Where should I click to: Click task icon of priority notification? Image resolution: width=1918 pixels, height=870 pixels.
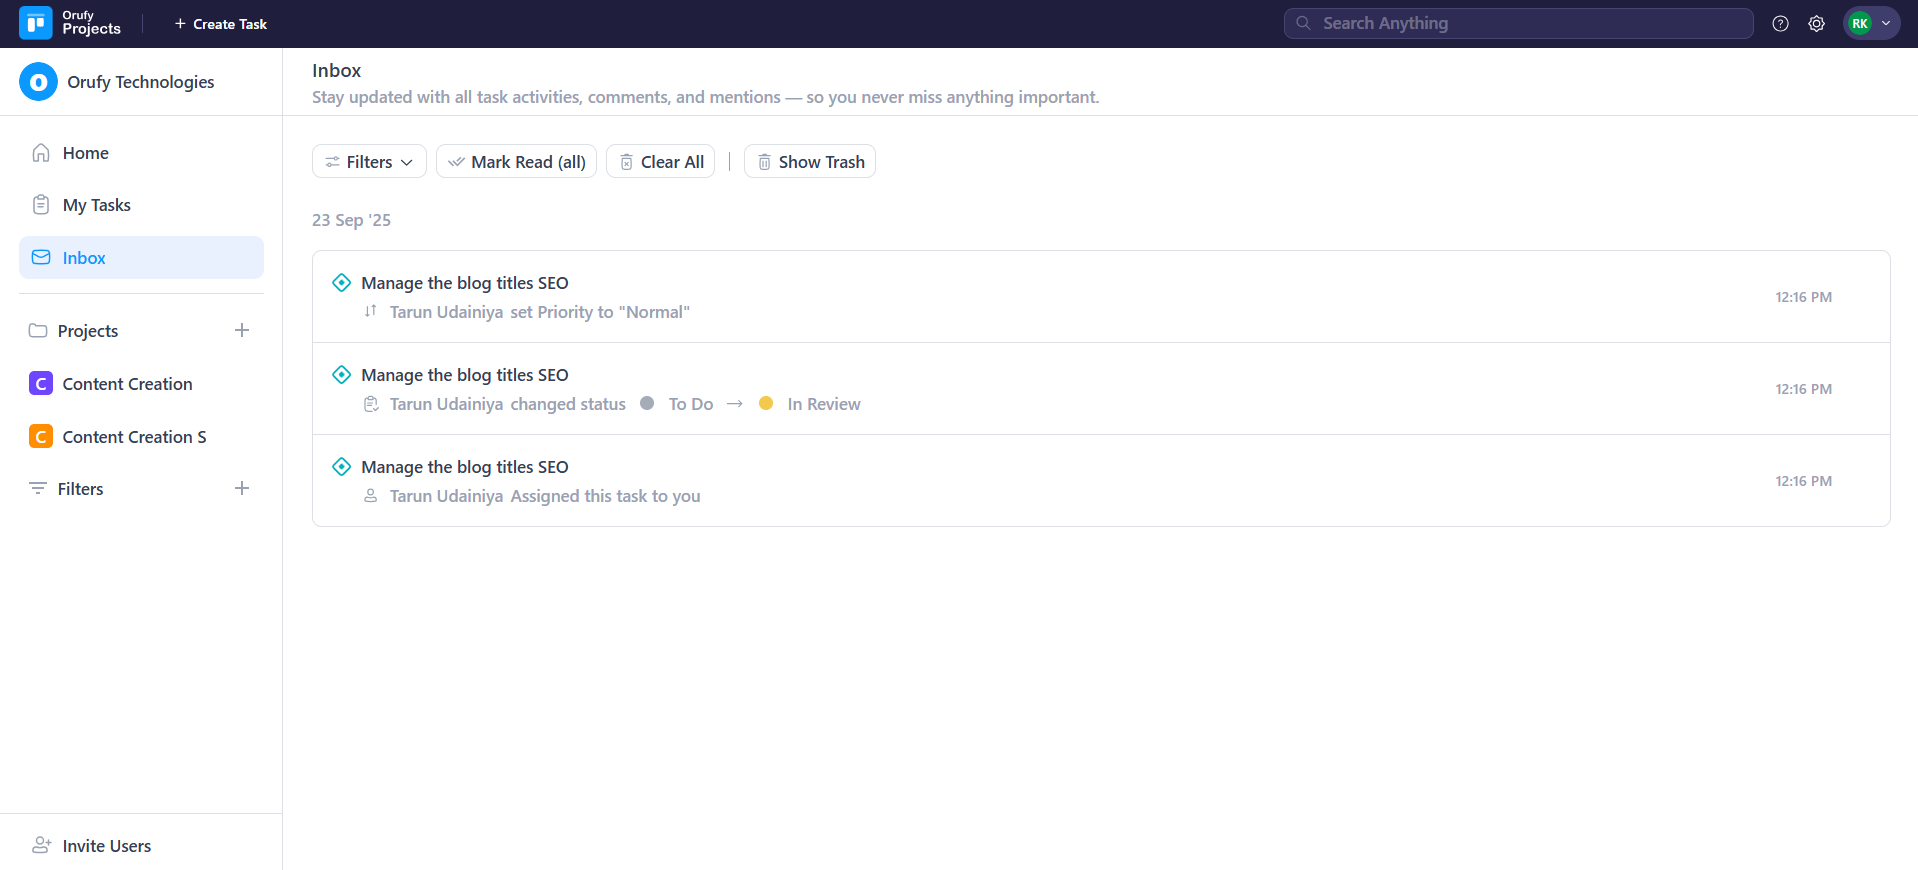coord(342,283)
